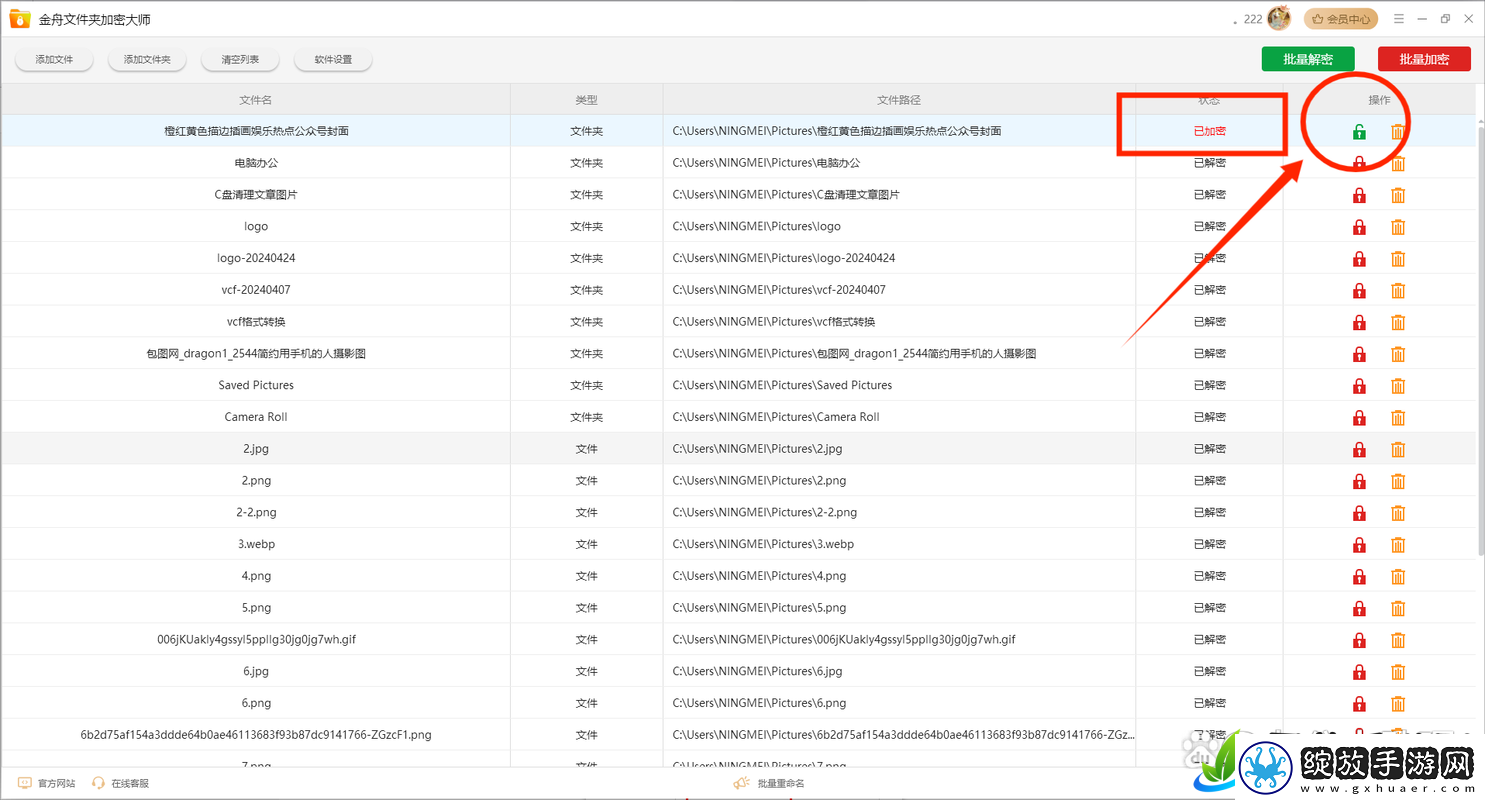The height and width of the screenshot is (800, 1485).
Task: Click the 批量重命名 link at bottom
Action: point(781,784)
